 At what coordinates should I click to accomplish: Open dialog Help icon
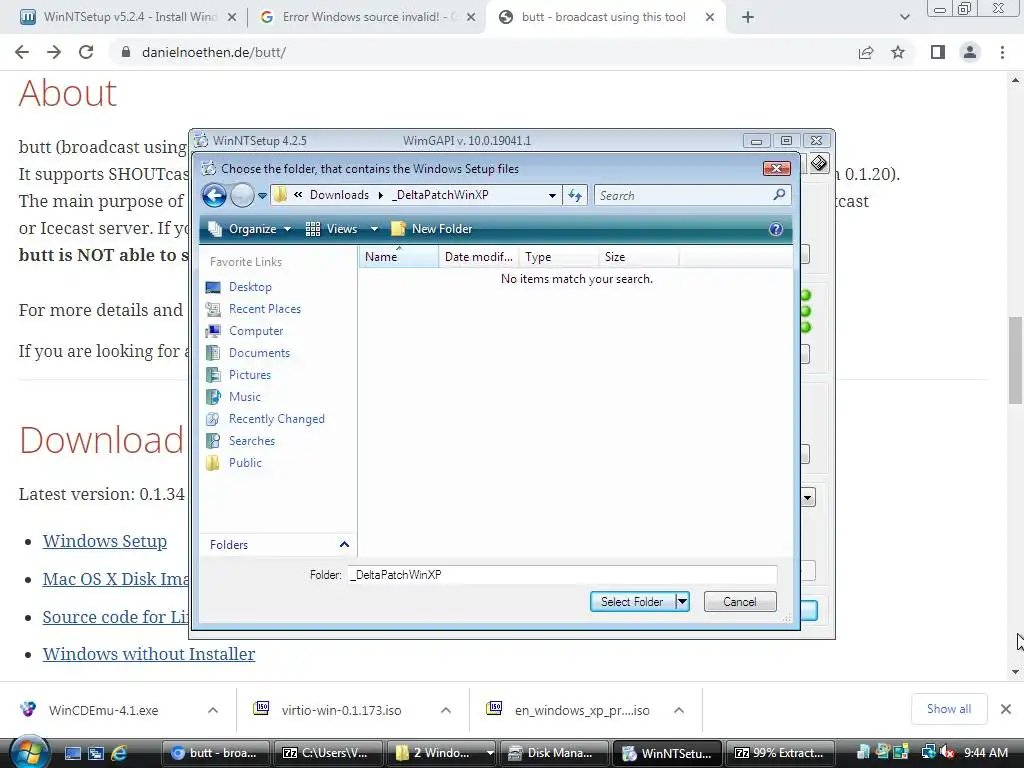776,229
